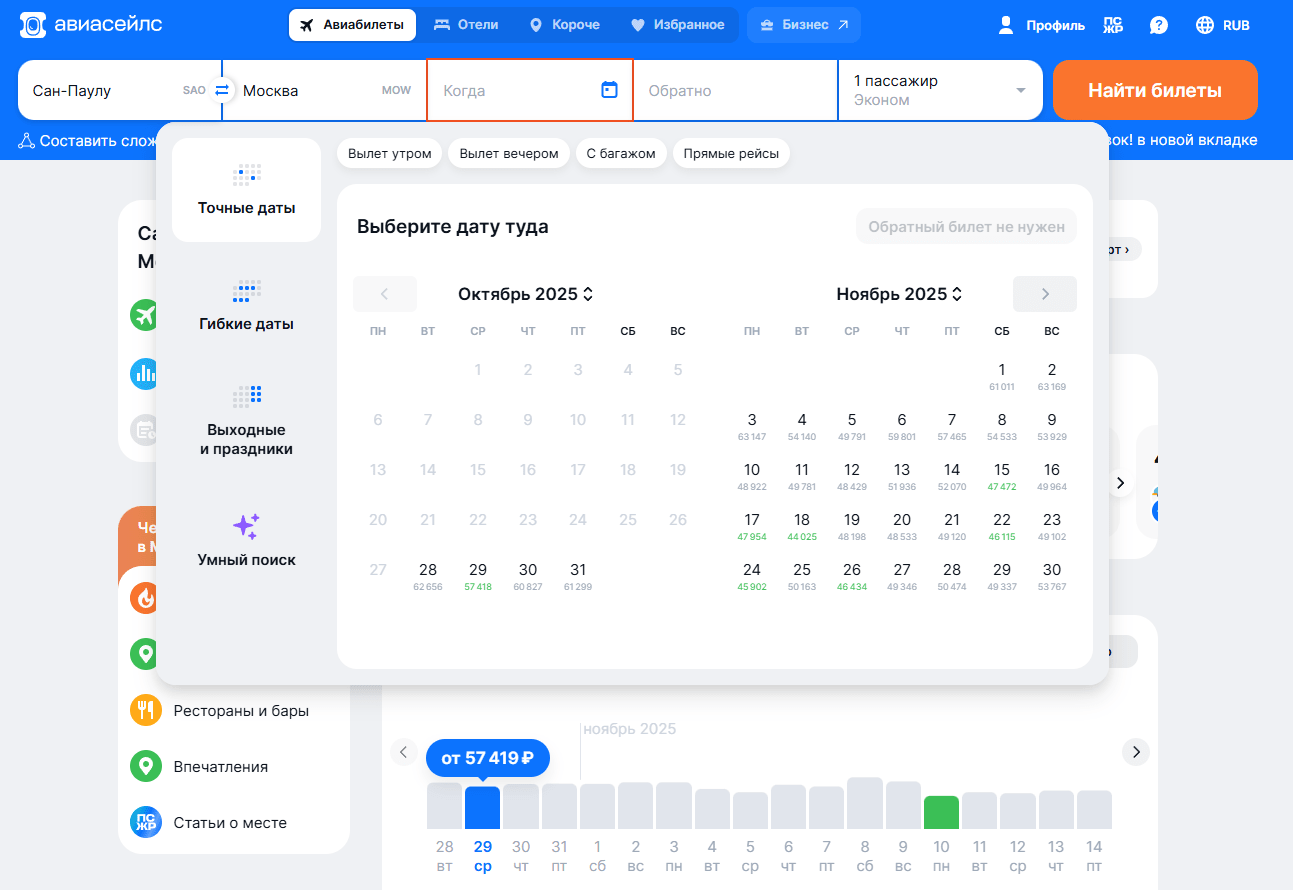Select November 22 priced 46 115
1293x890 pixels.
[x=1002, y=526]
